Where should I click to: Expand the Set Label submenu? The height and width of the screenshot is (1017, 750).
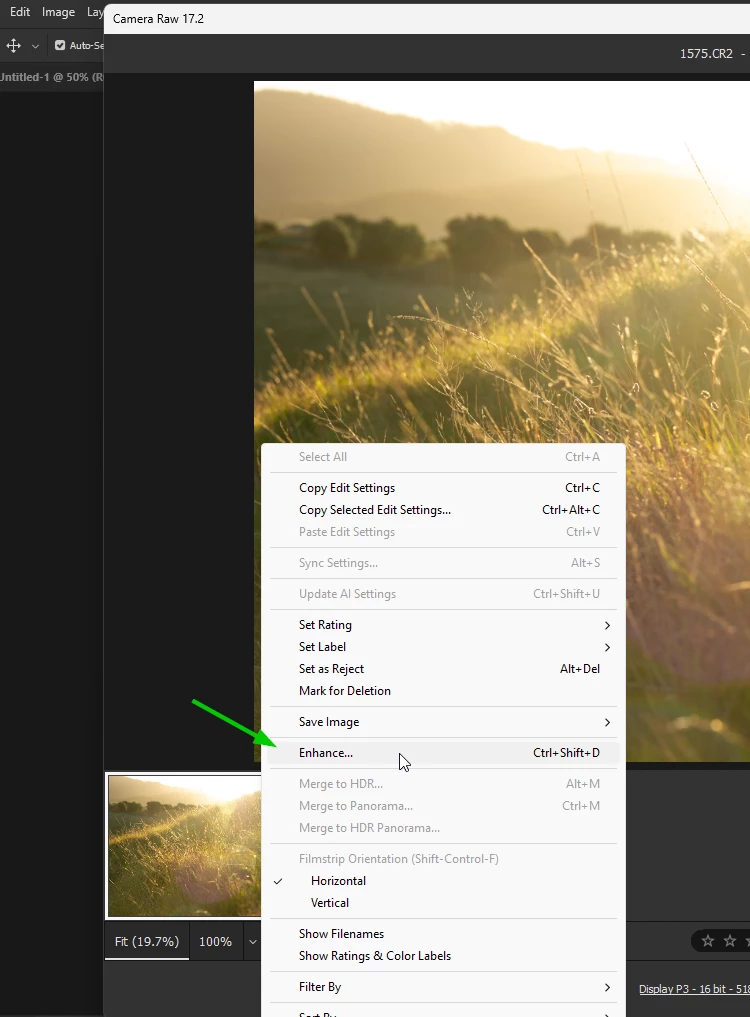[x=443, y=647]
